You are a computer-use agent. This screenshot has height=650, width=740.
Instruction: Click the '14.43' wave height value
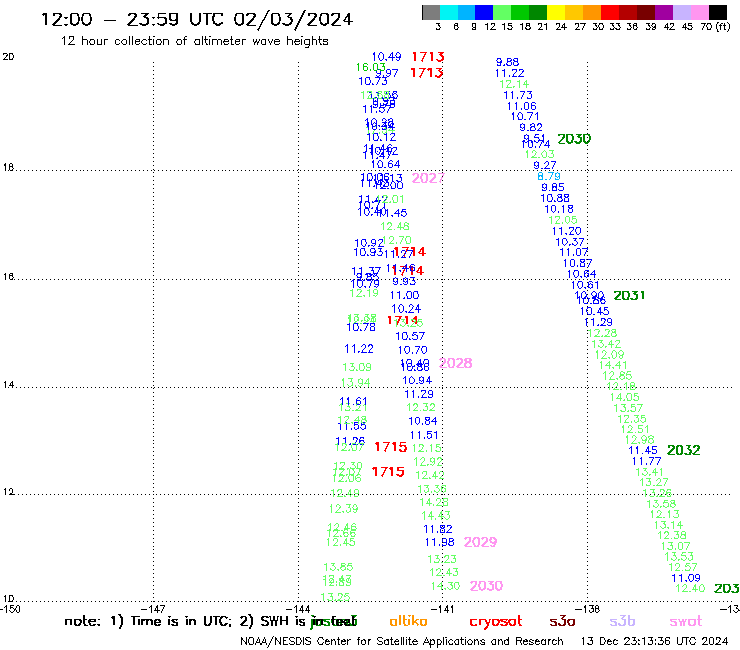coord(436,515)
